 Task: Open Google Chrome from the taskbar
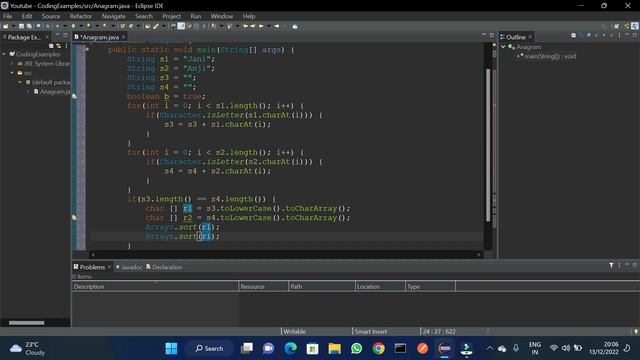pyautogui.click(x=378, y=348)
